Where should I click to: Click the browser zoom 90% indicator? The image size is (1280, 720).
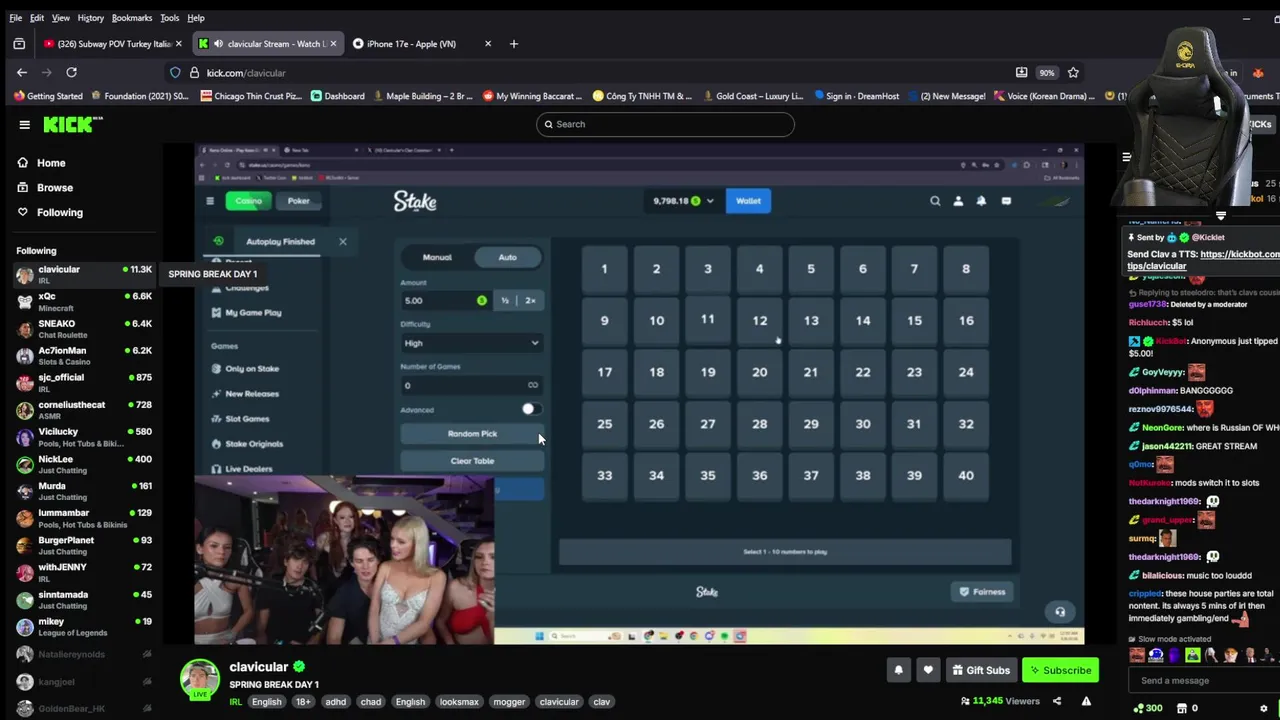tap(1046, 72)
